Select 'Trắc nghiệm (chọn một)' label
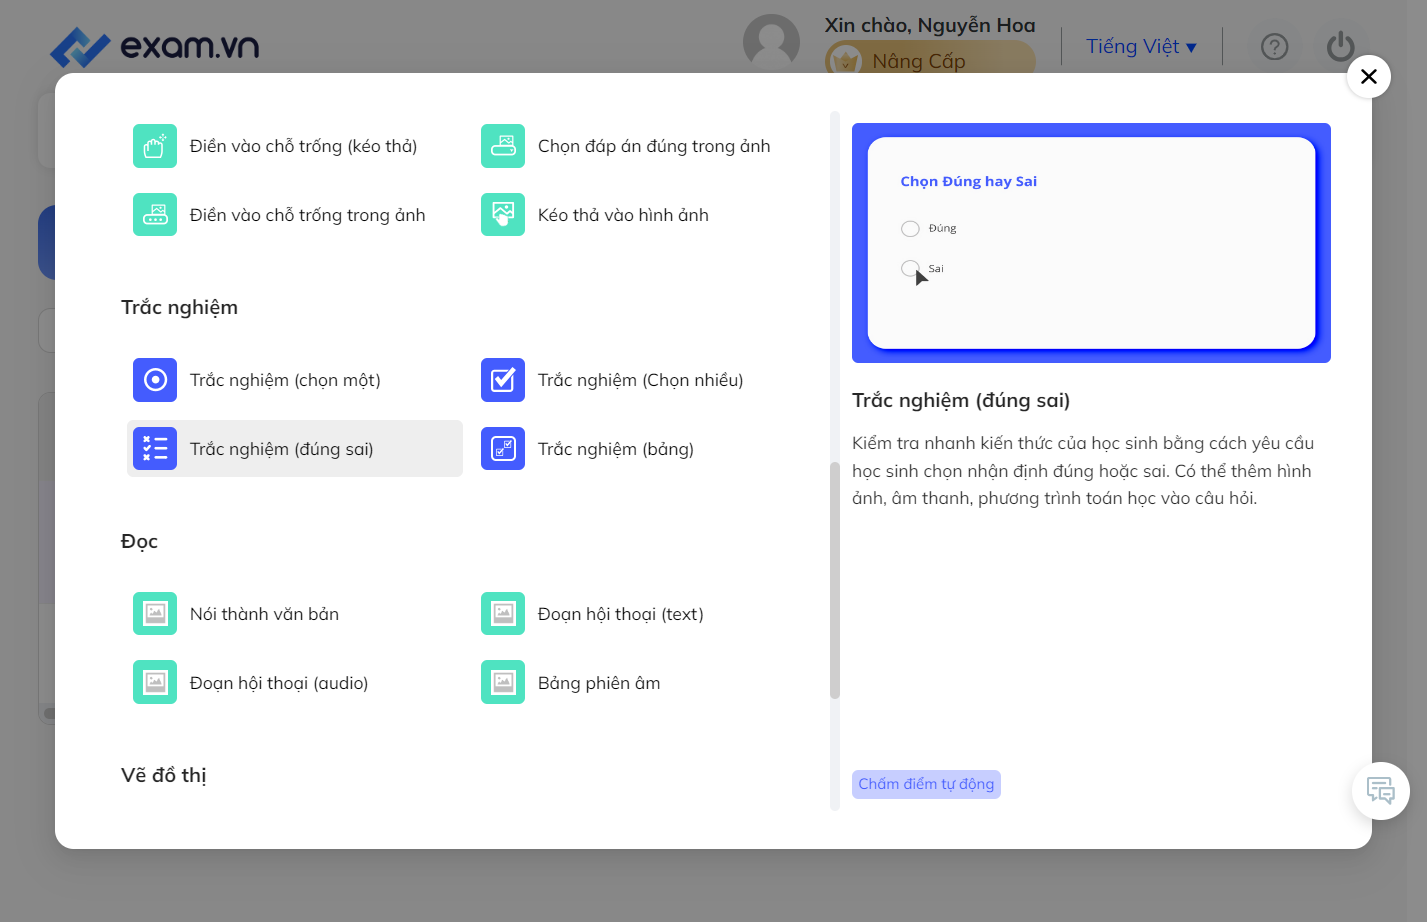 click(285, 380)
